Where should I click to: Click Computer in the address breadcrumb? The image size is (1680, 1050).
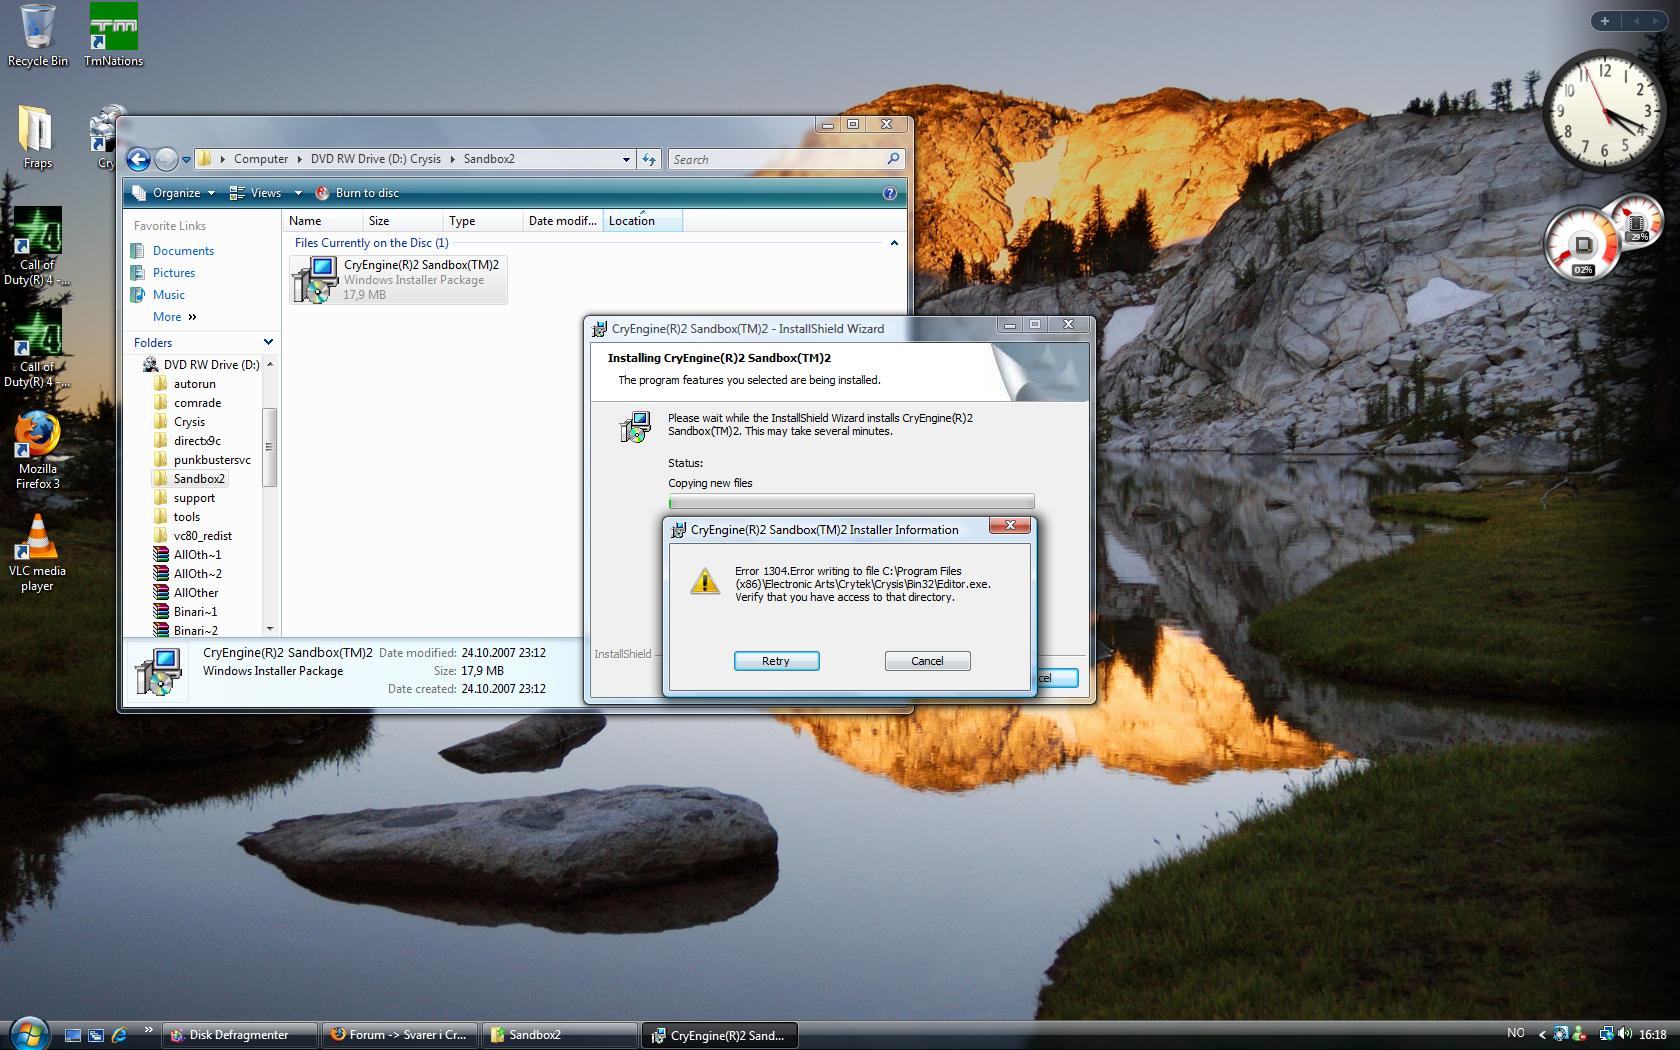click(x=261, y=159)
